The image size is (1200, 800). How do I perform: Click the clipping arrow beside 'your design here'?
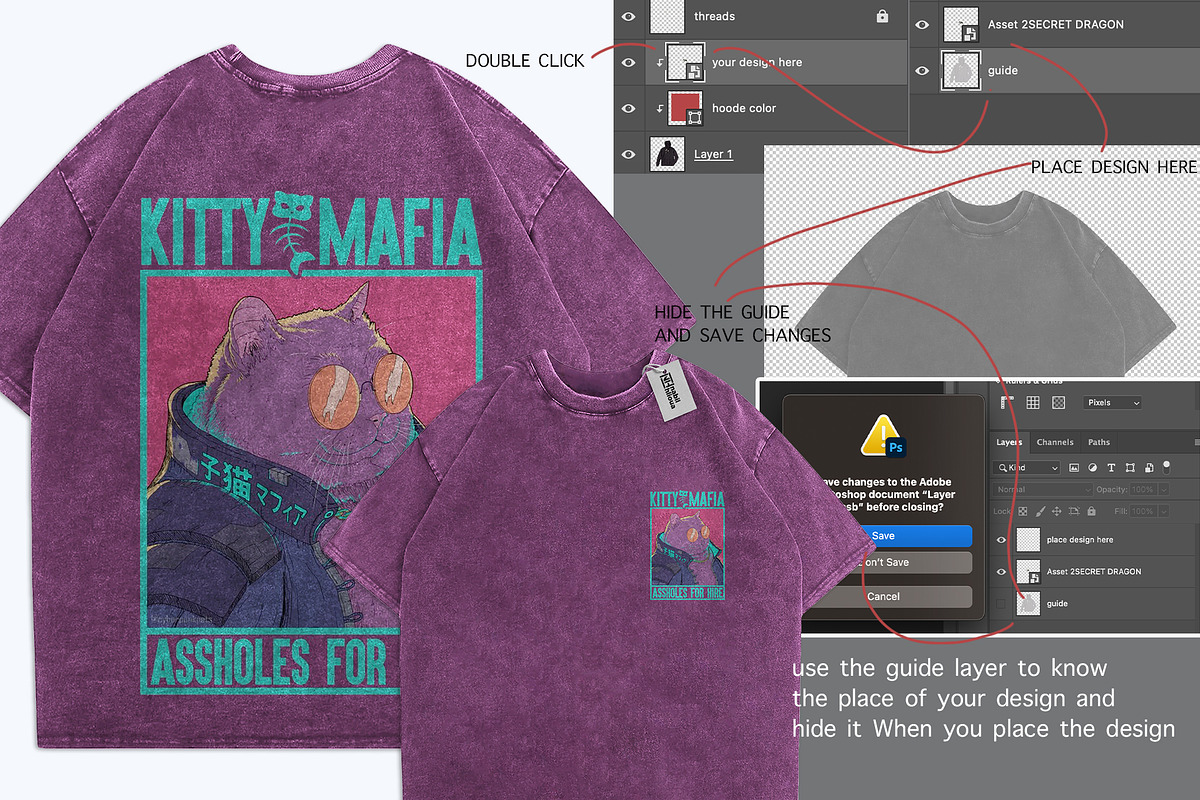658,62
